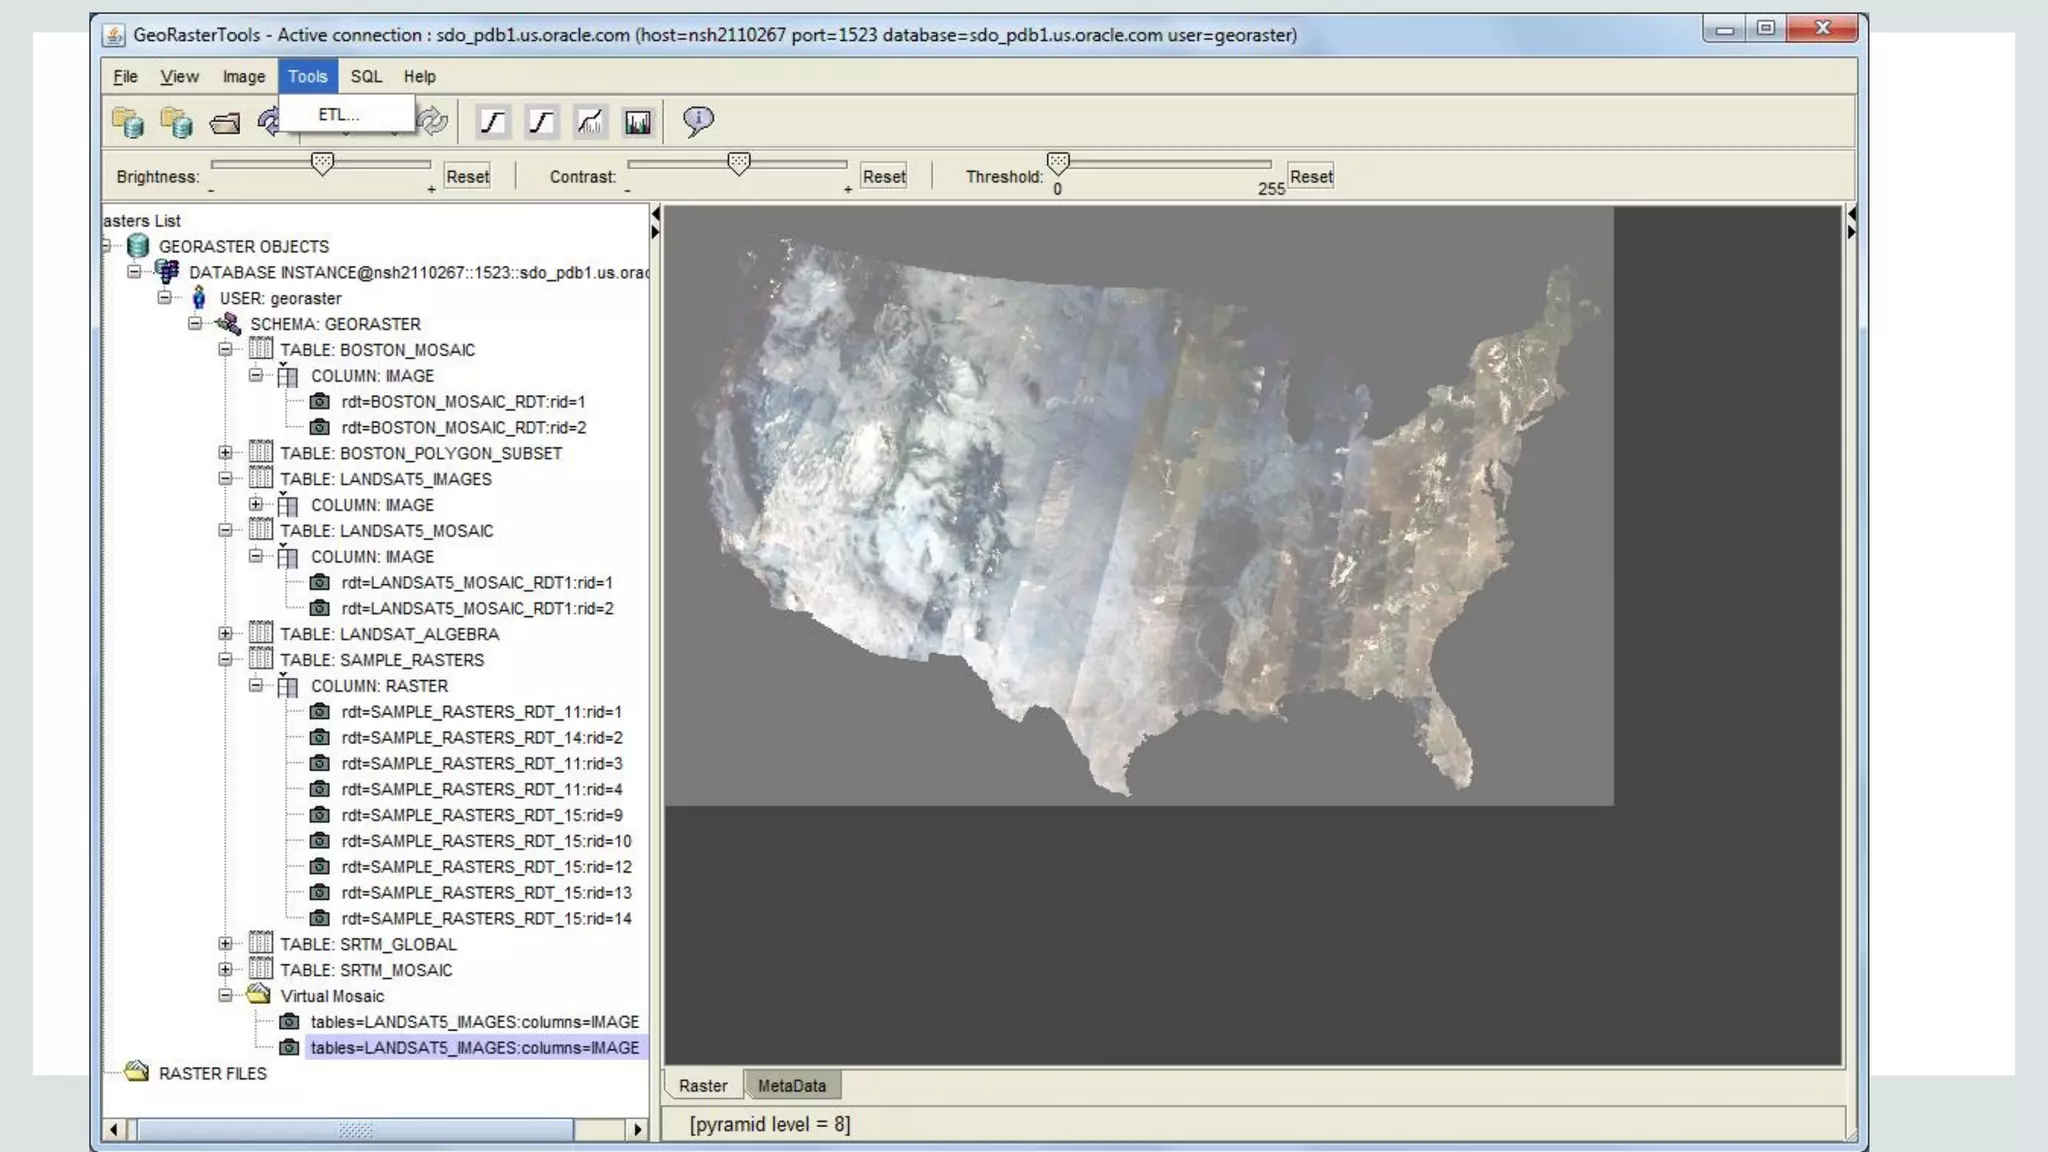Switch to the MetaData tab
This screenshot has height=1152, width=2048.
point(791,1086)
